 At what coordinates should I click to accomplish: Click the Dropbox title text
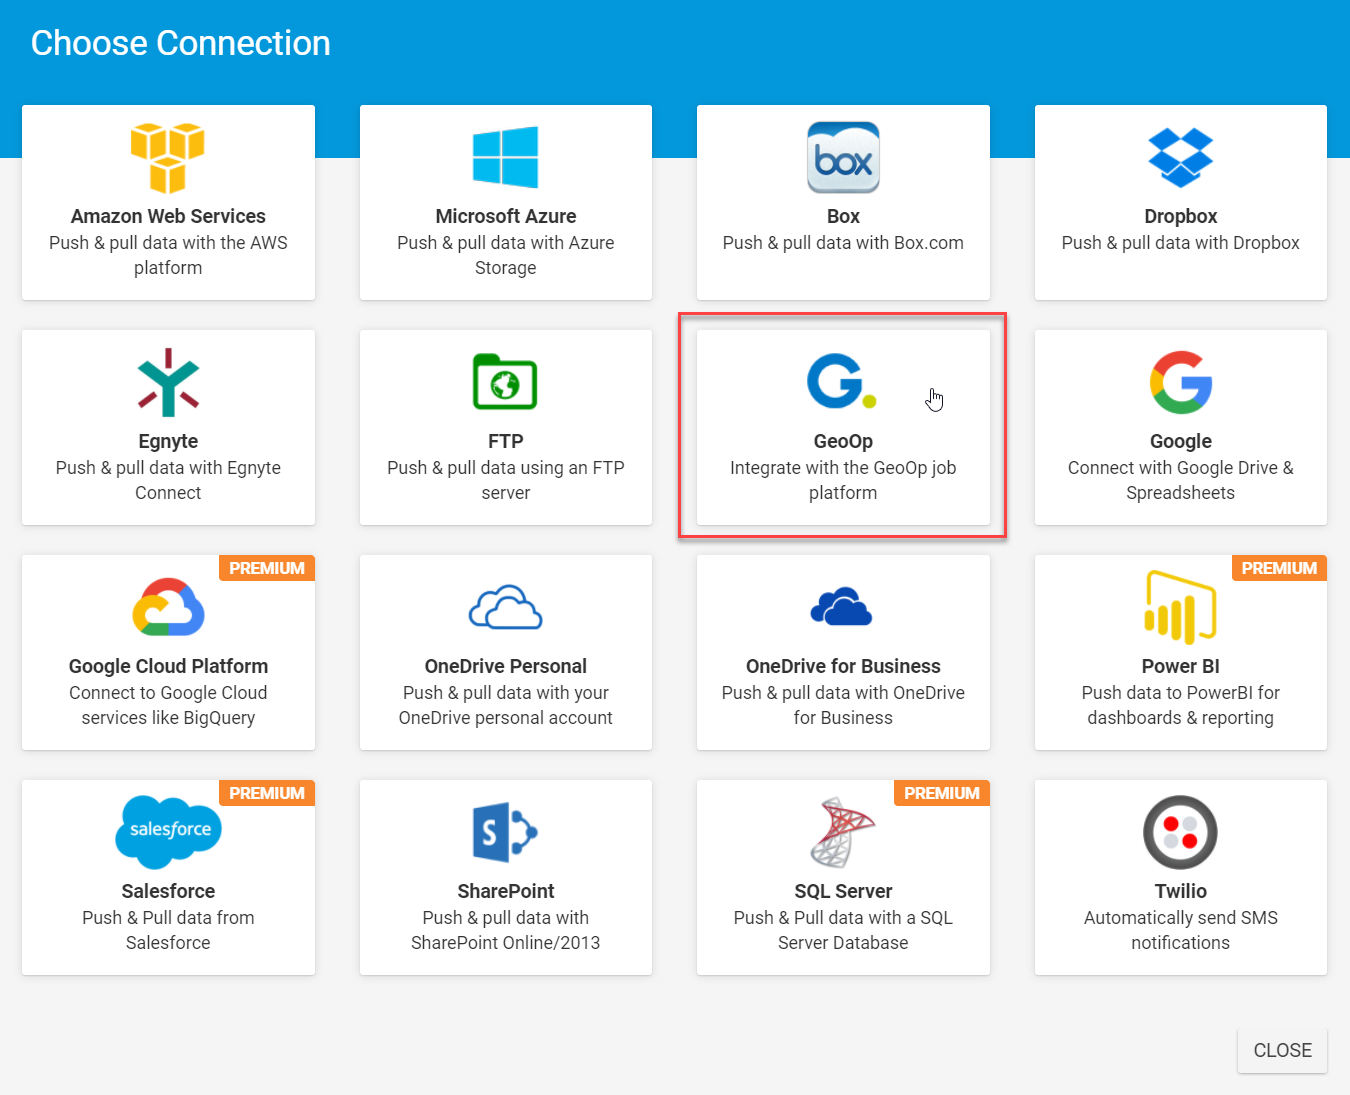(1181, 216)
